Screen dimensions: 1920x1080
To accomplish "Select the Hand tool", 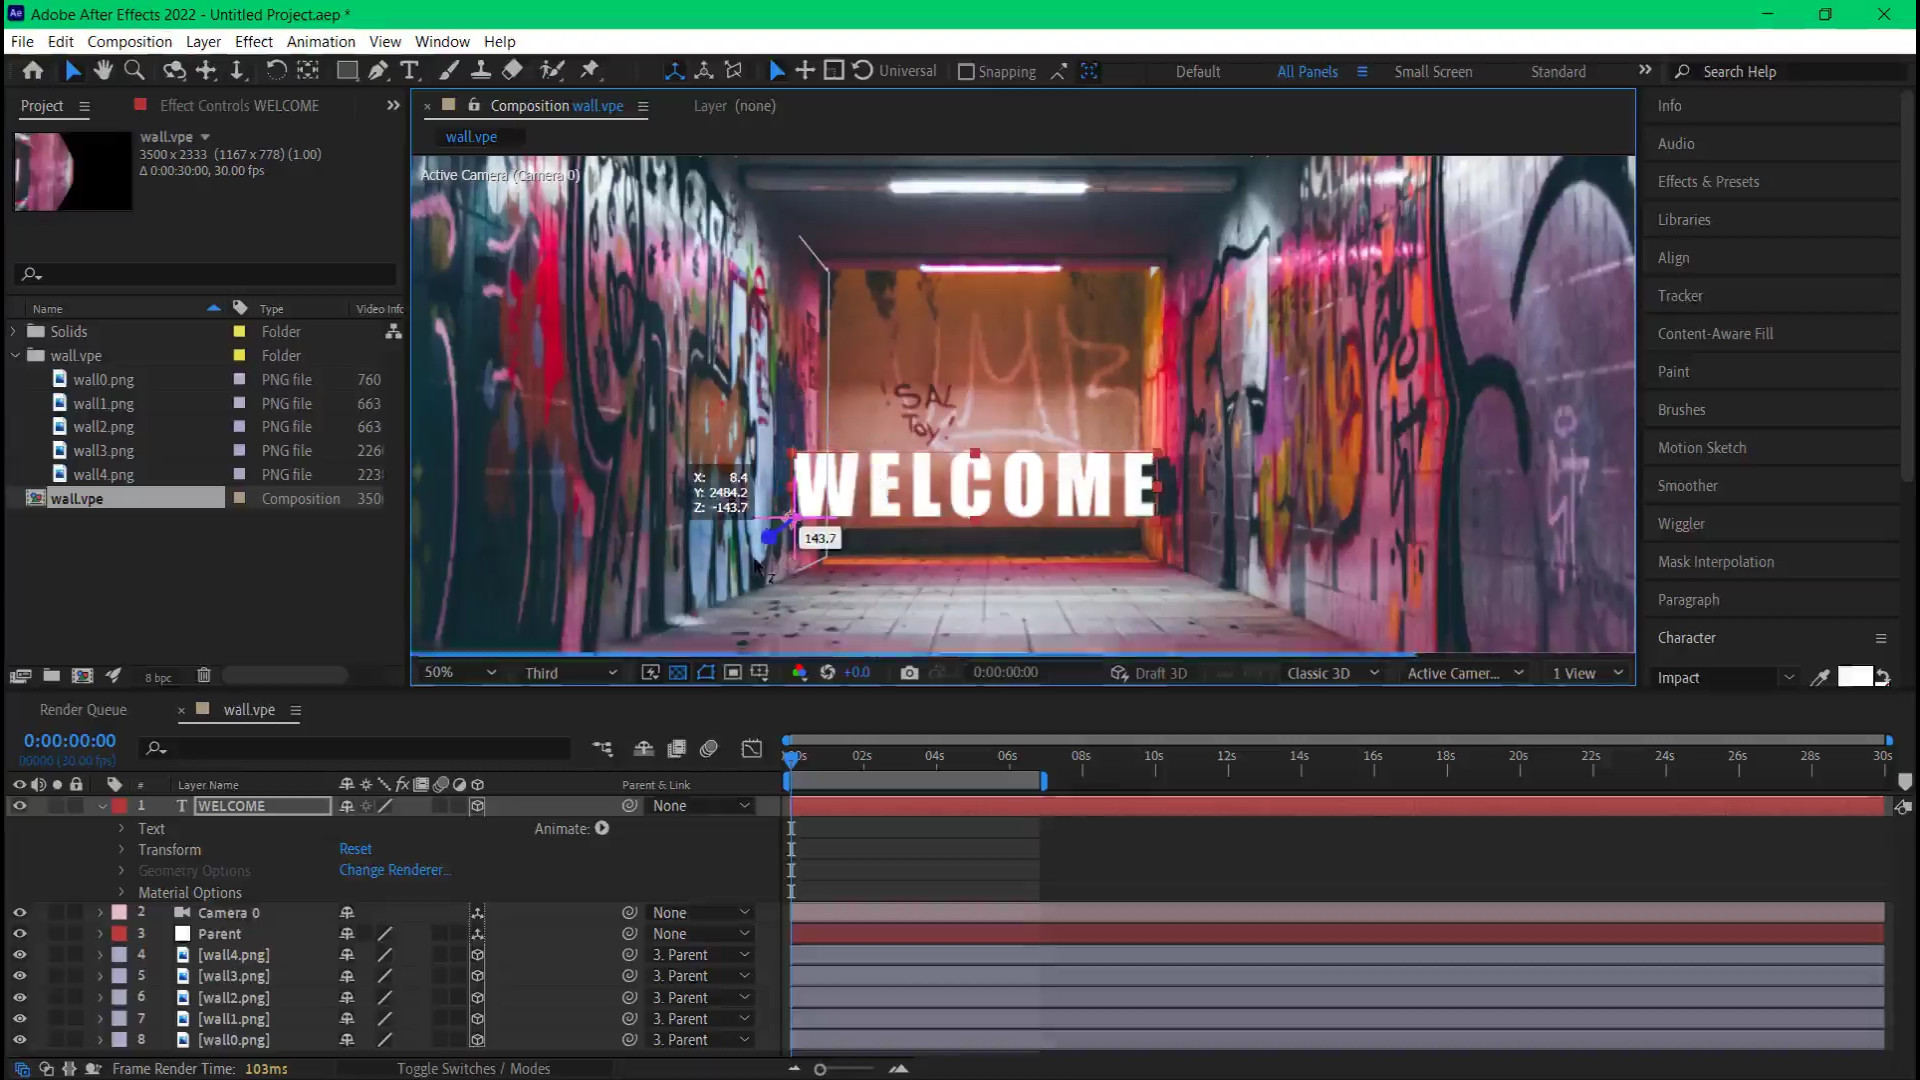I will point(103,70).
